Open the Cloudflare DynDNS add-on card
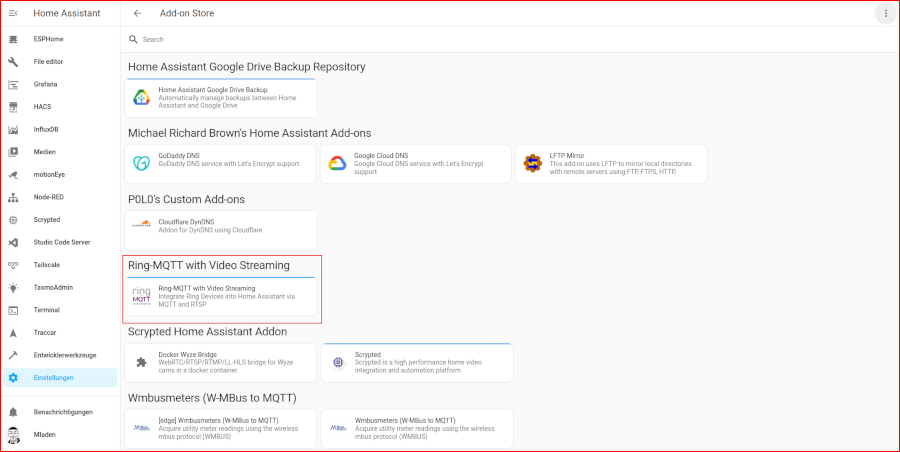This screenshot has height=452, width=900. click(x=221, y=230)
